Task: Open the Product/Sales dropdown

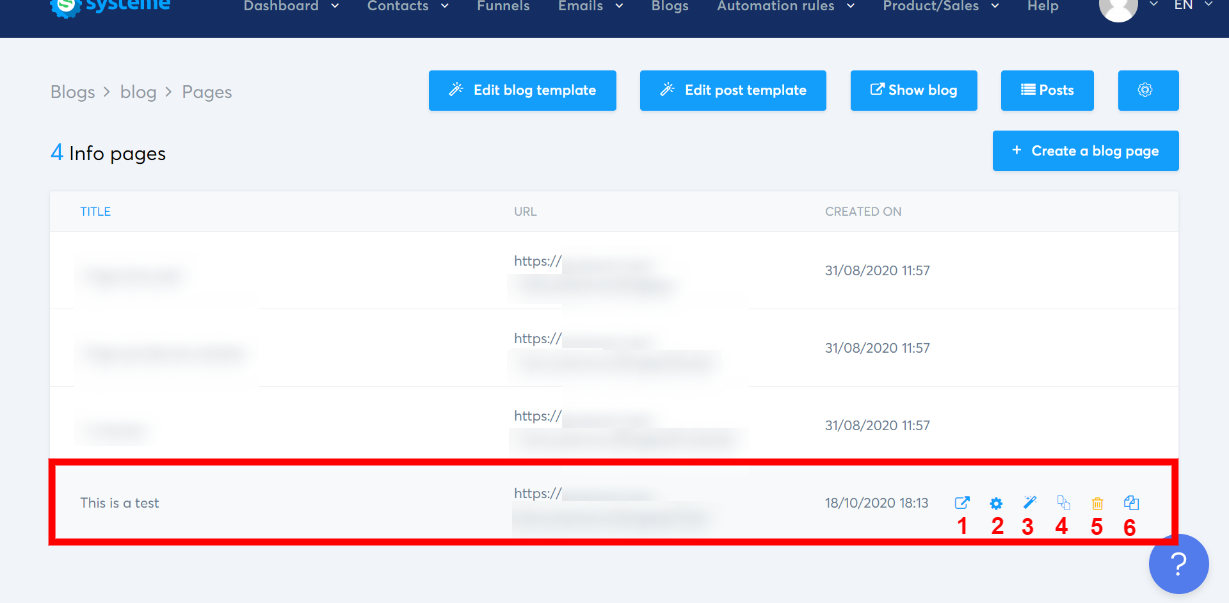Action: point(931,7)
